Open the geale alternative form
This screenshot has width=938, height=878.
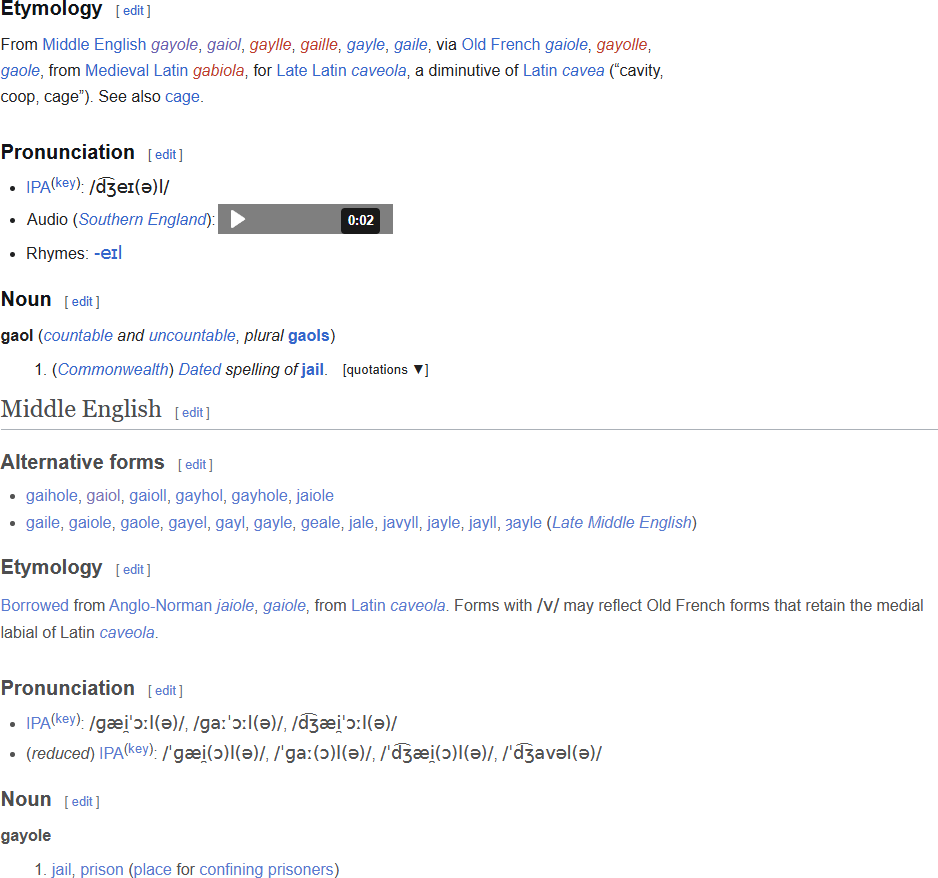click(x=320, y=523)
